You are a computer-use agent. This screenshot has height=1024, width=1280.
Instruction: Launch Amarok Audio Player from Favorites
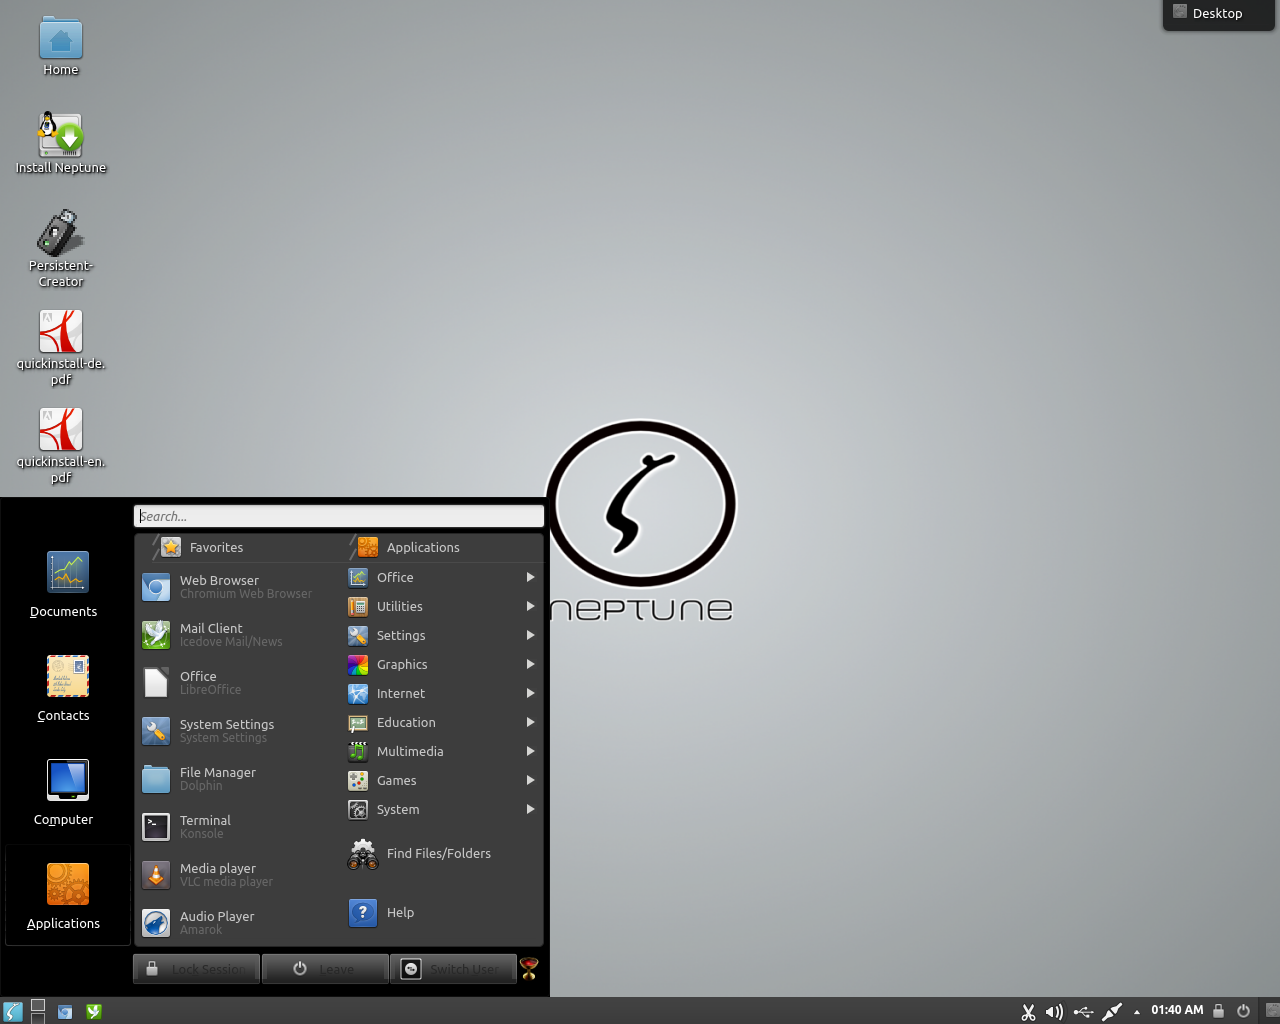coord(238,923)
